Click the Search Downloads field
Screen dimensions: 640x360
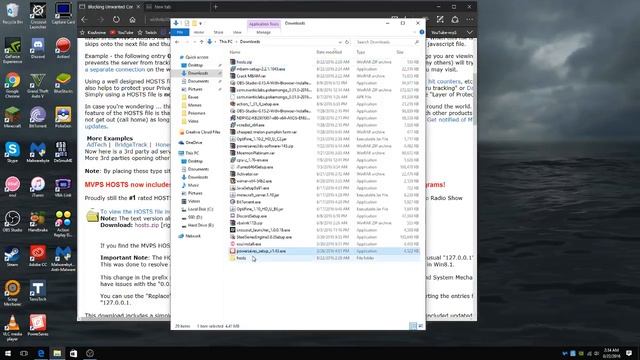386,42
